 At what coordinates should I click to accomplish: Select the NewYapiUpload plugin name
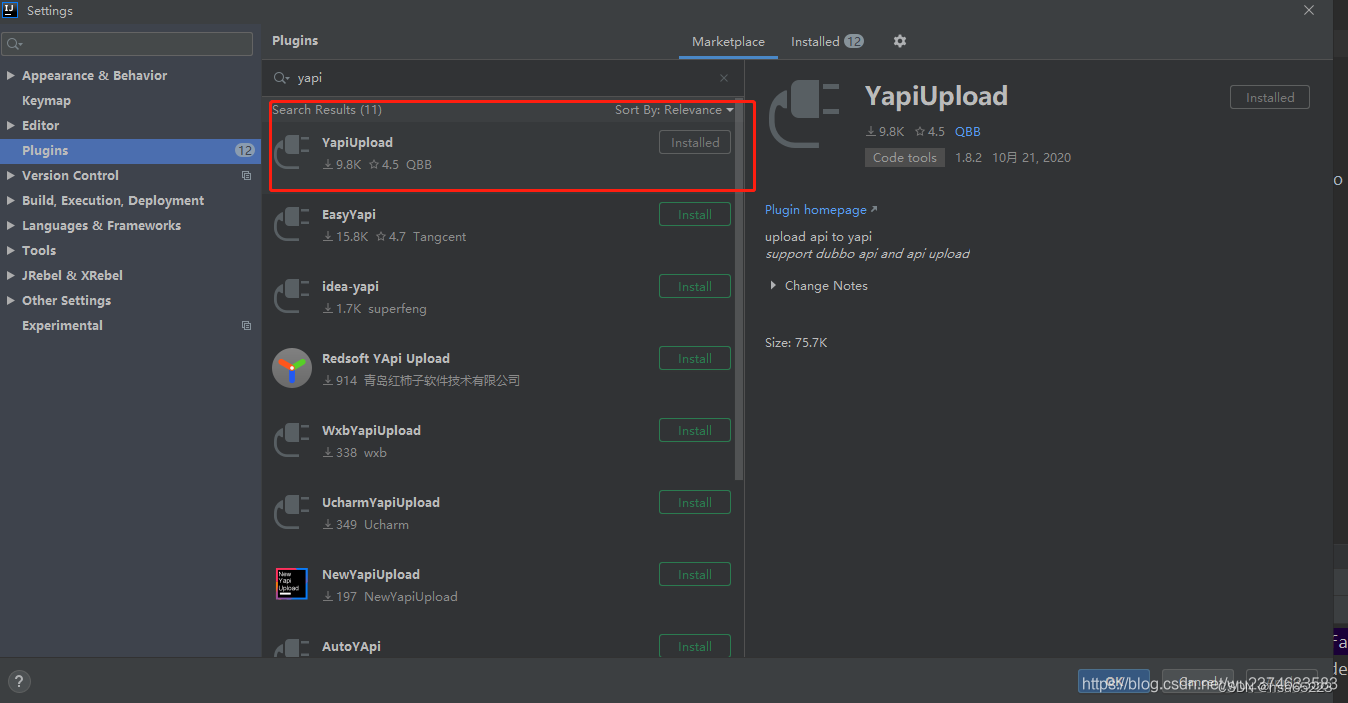371,575
